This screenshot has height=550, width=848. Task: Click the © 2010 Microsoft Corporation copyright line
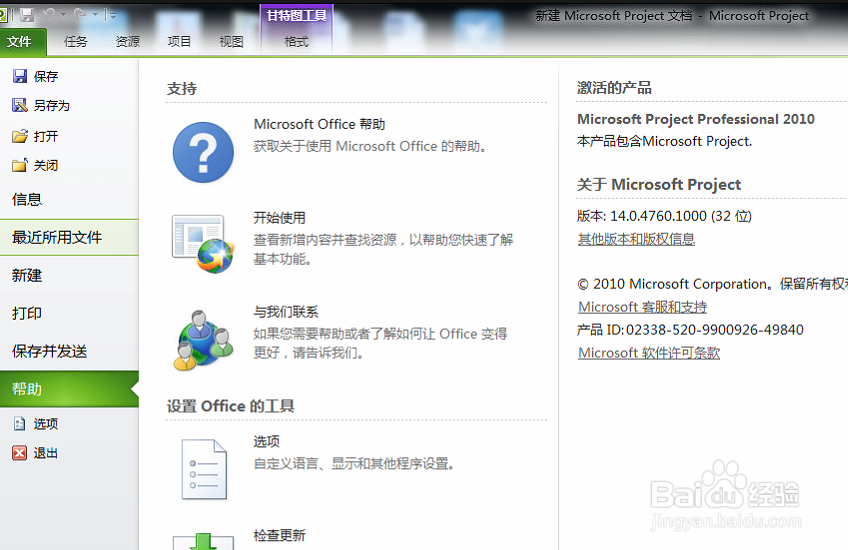pos(712,284)
